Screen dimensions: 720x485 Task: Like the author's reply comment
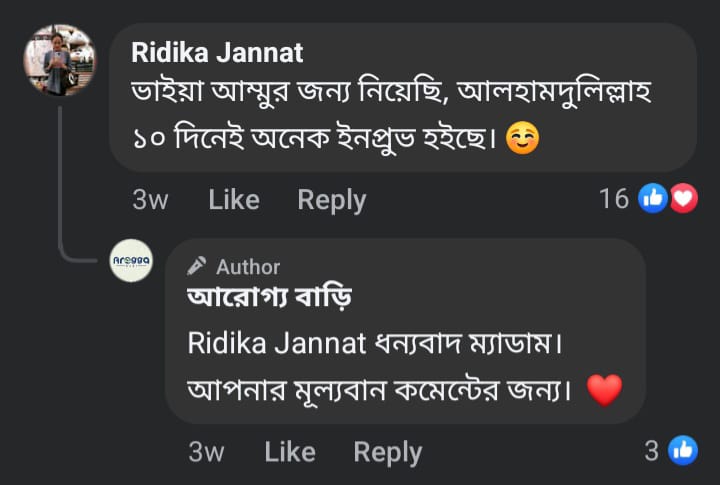click(290, 452)
